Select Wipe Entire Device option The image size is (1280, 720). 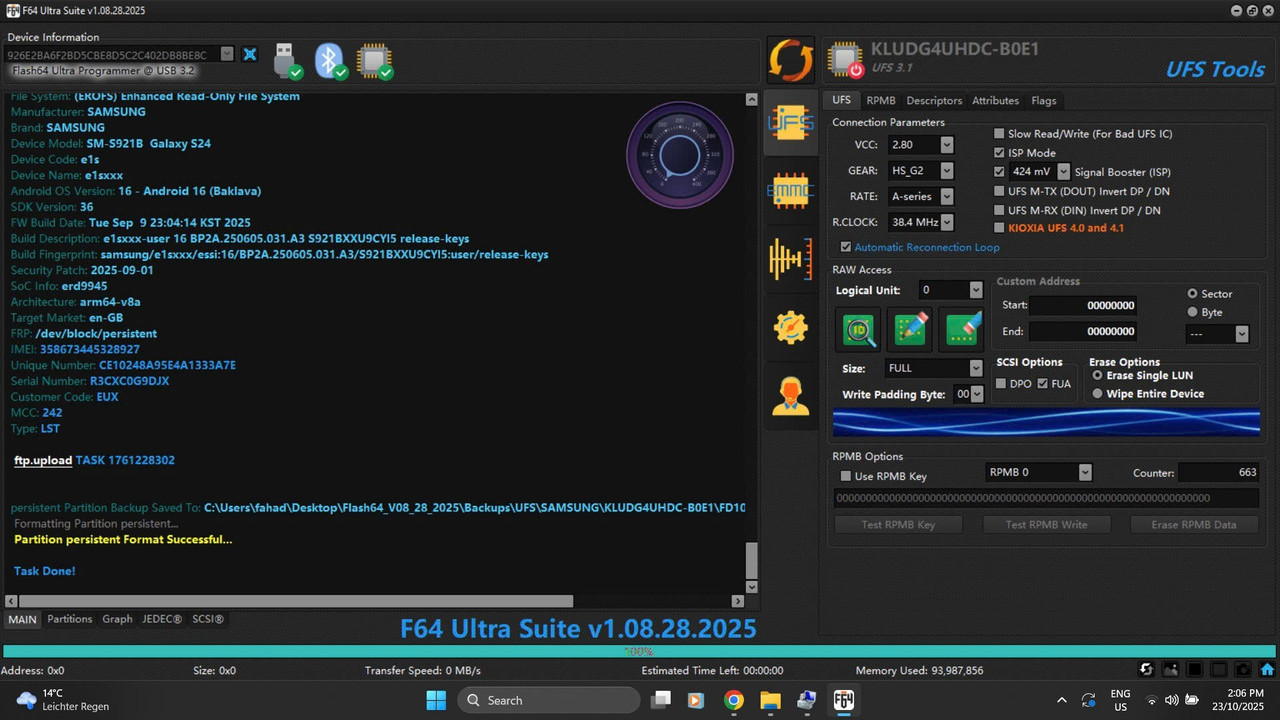pyautogui.click(x=1098, y=394)
